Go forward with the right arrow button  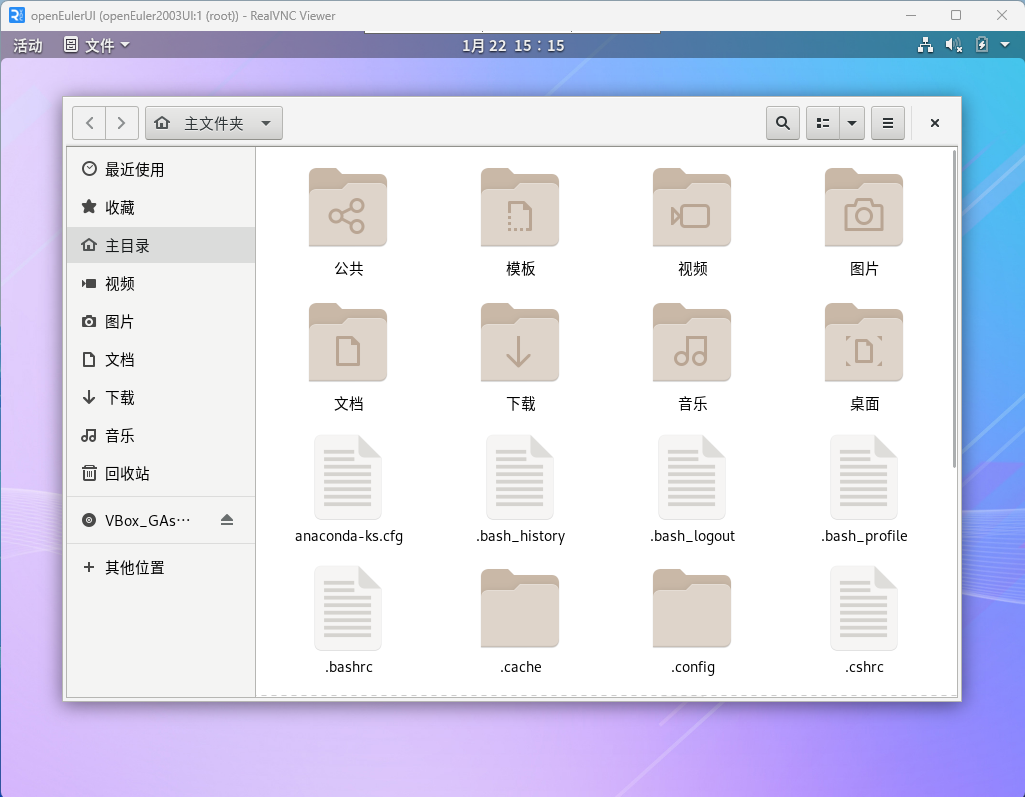[x=122, y=123]
